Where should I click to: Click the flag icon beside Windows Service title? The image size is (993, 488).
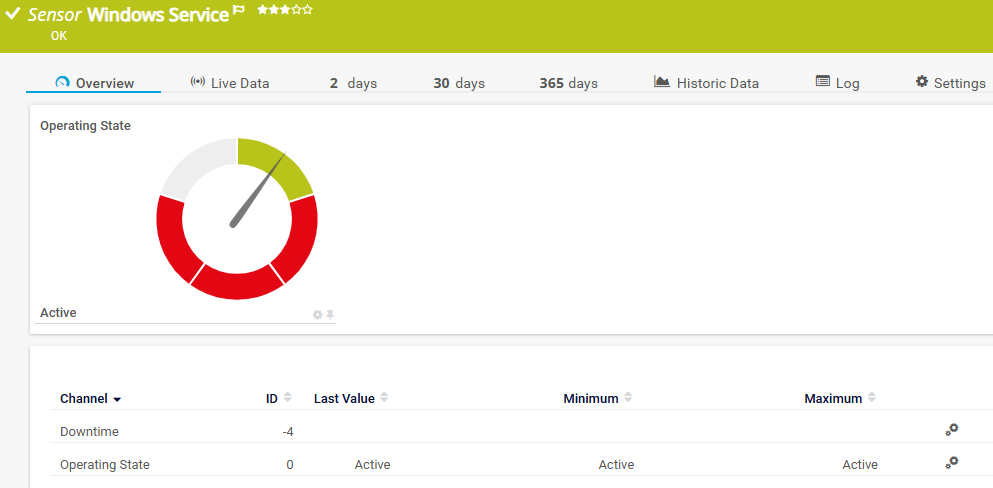(238, 11)
